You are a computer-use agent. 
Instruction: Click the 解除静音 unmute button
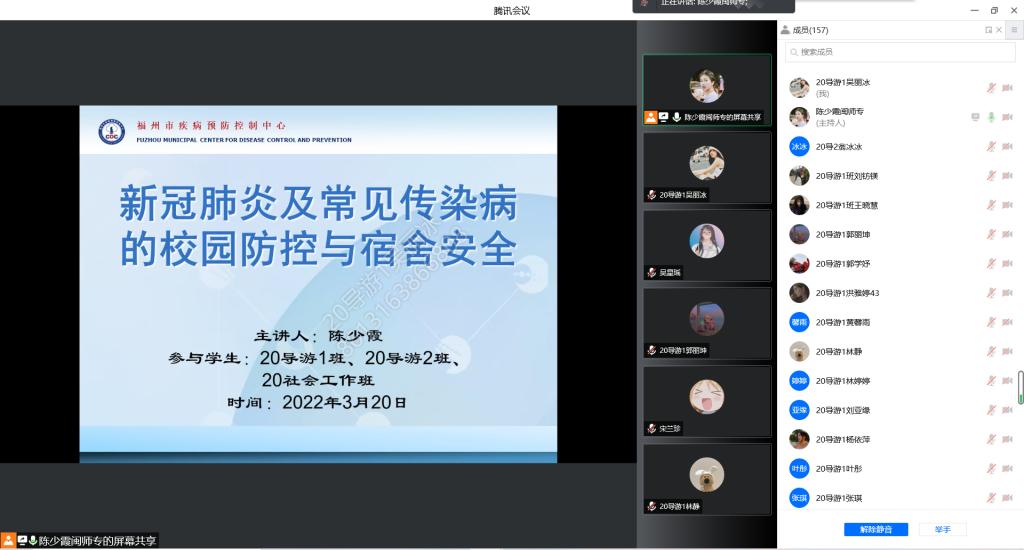(868, 529)
